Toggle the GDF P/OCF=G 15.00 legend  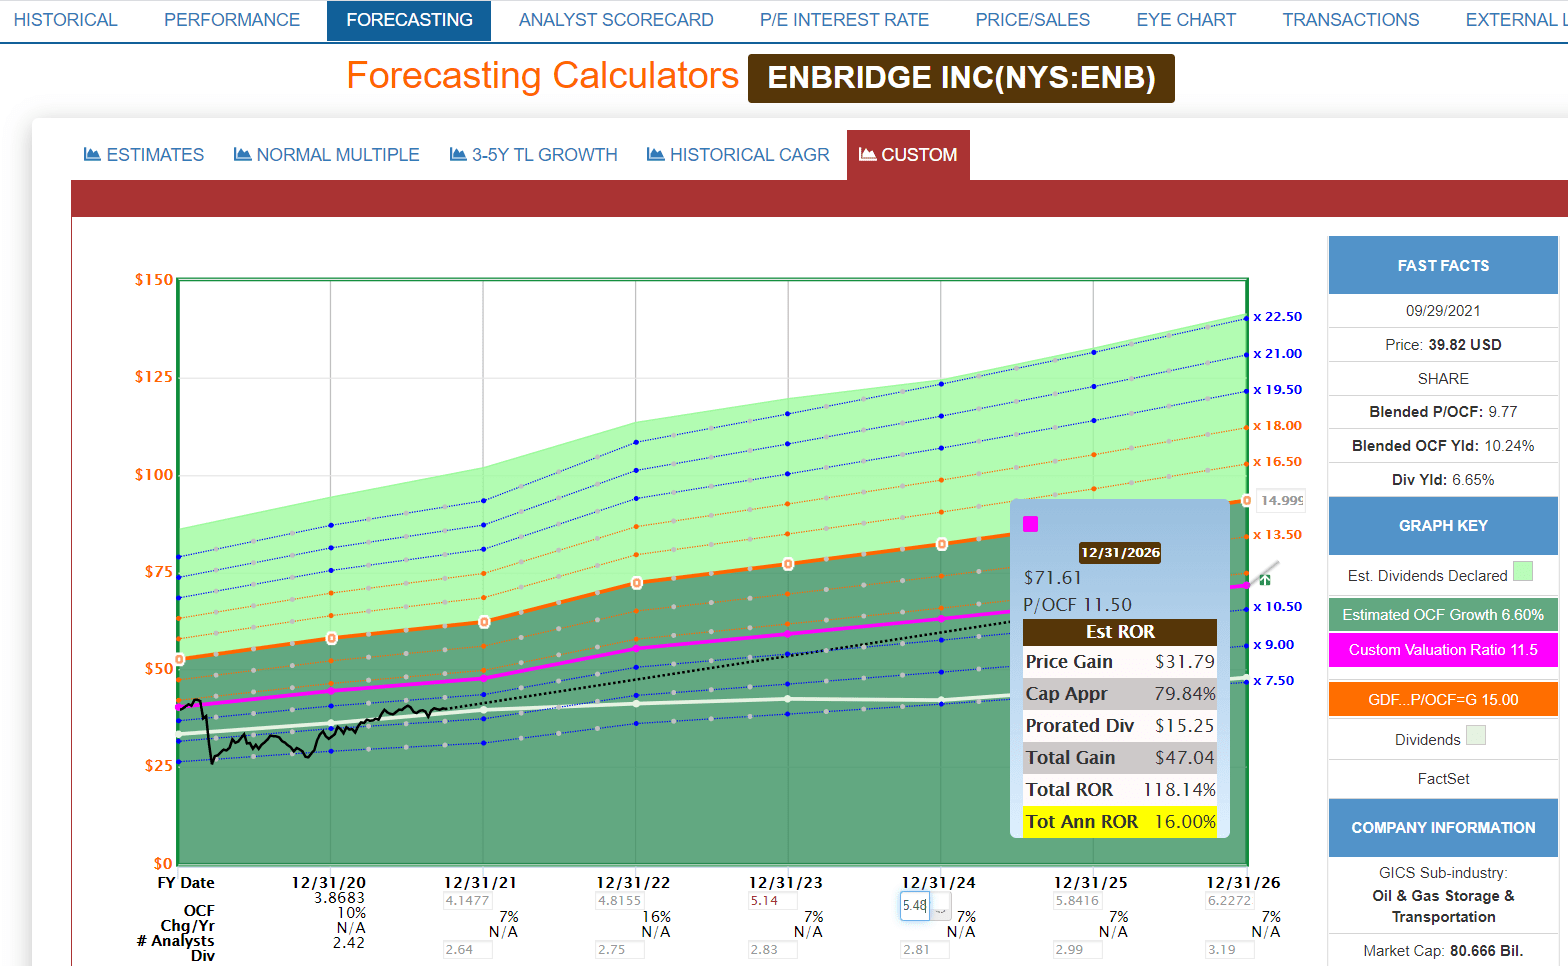click(x=1443, y=700)
